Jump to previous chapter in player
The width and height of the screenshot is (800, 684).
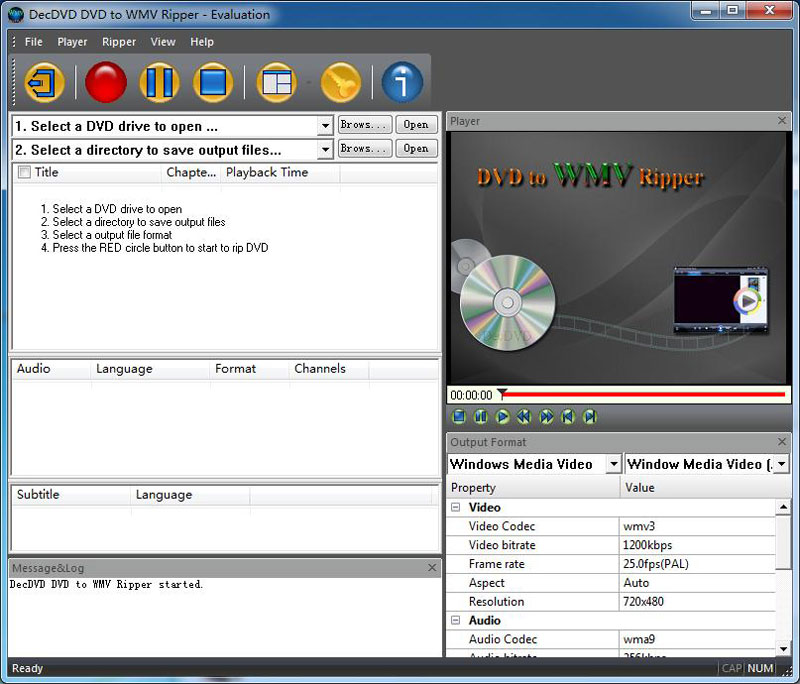pyautogui.click(x=568, y=417)
